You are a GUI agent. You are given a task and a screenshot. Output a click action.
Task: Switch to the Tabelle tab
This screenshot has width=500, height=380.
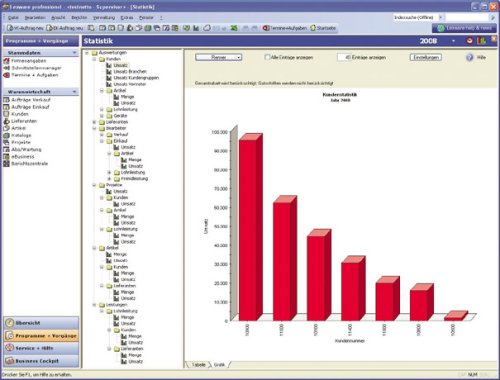[198, 365]
